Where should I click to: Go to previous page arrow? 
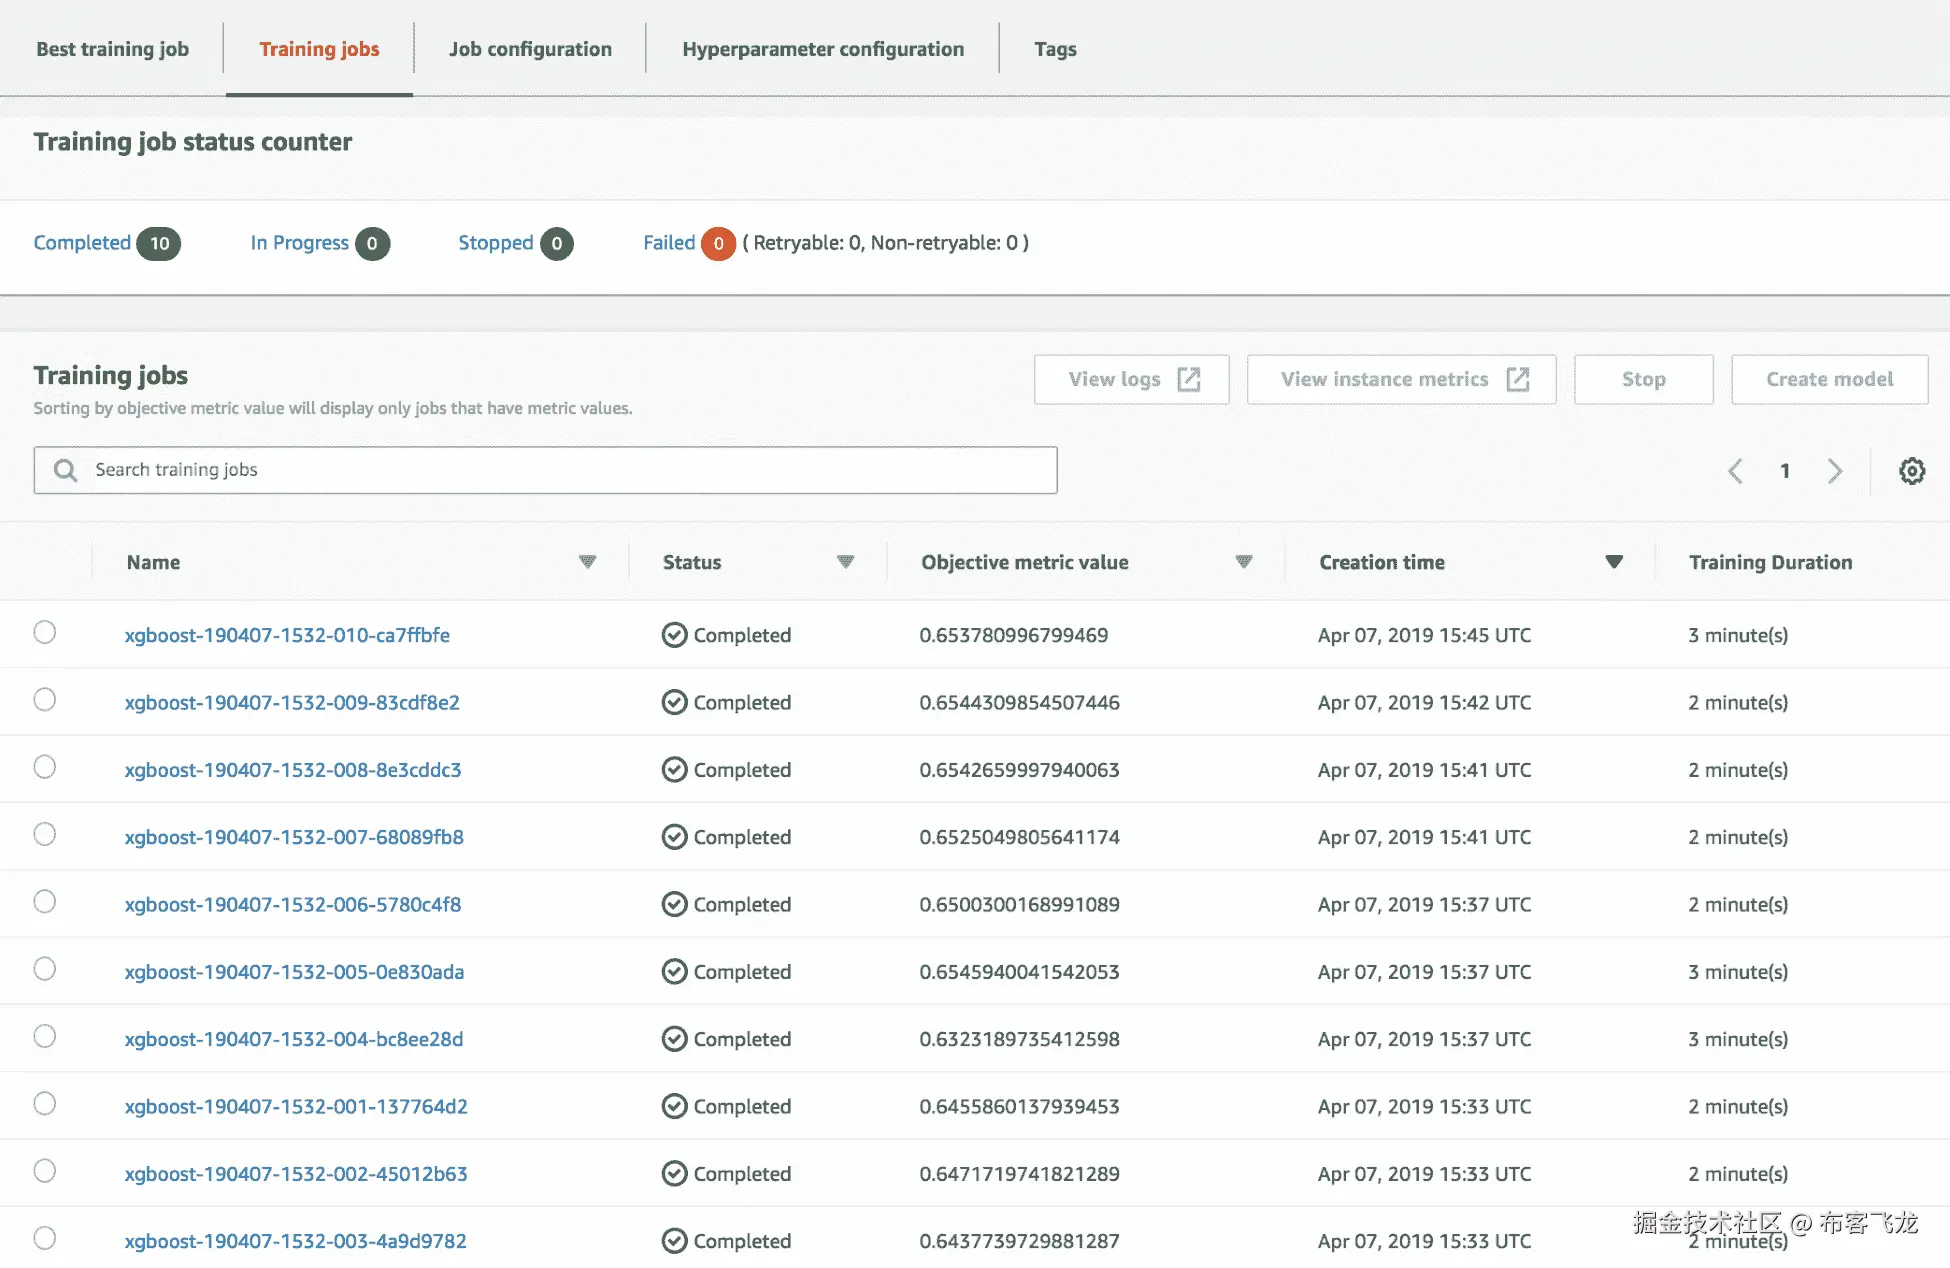(1735, 471)
